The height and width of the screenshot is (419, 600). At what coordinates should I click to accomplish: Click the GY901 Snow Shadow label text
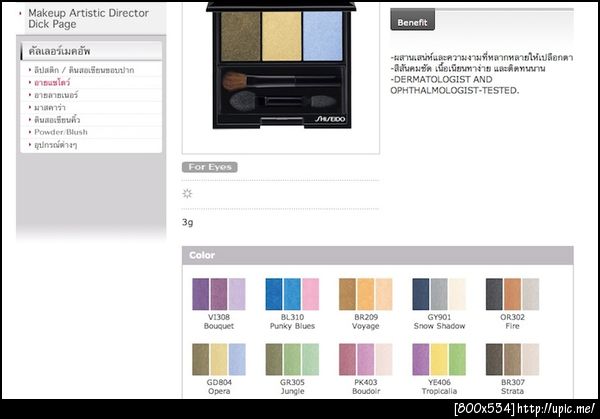(x=439, y=321)
